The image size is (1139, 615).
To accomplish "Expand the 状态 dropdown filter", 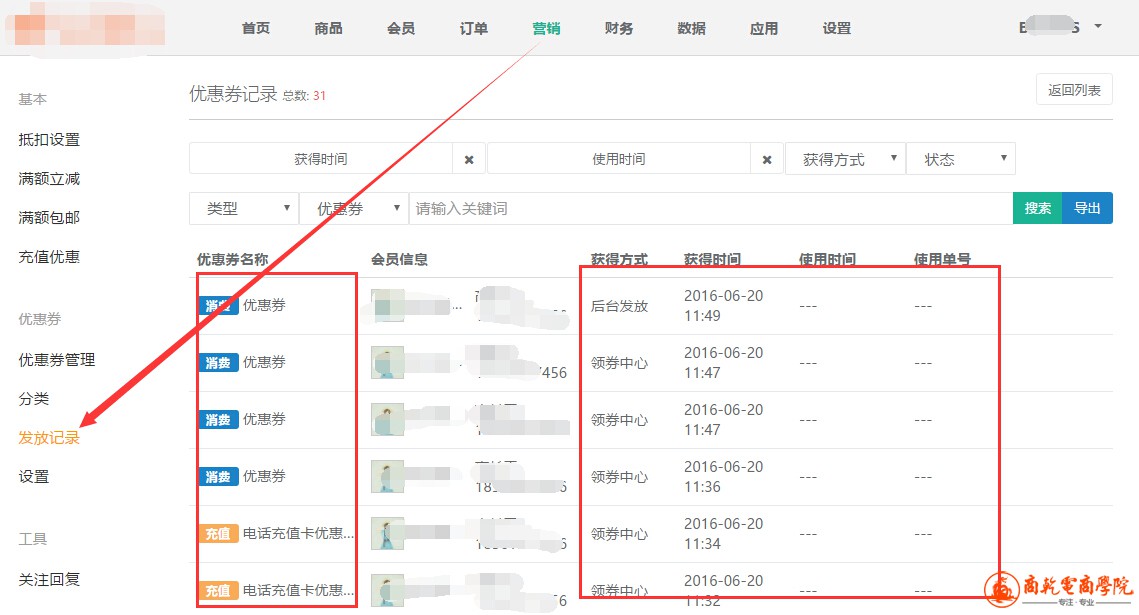I will 960,159.
